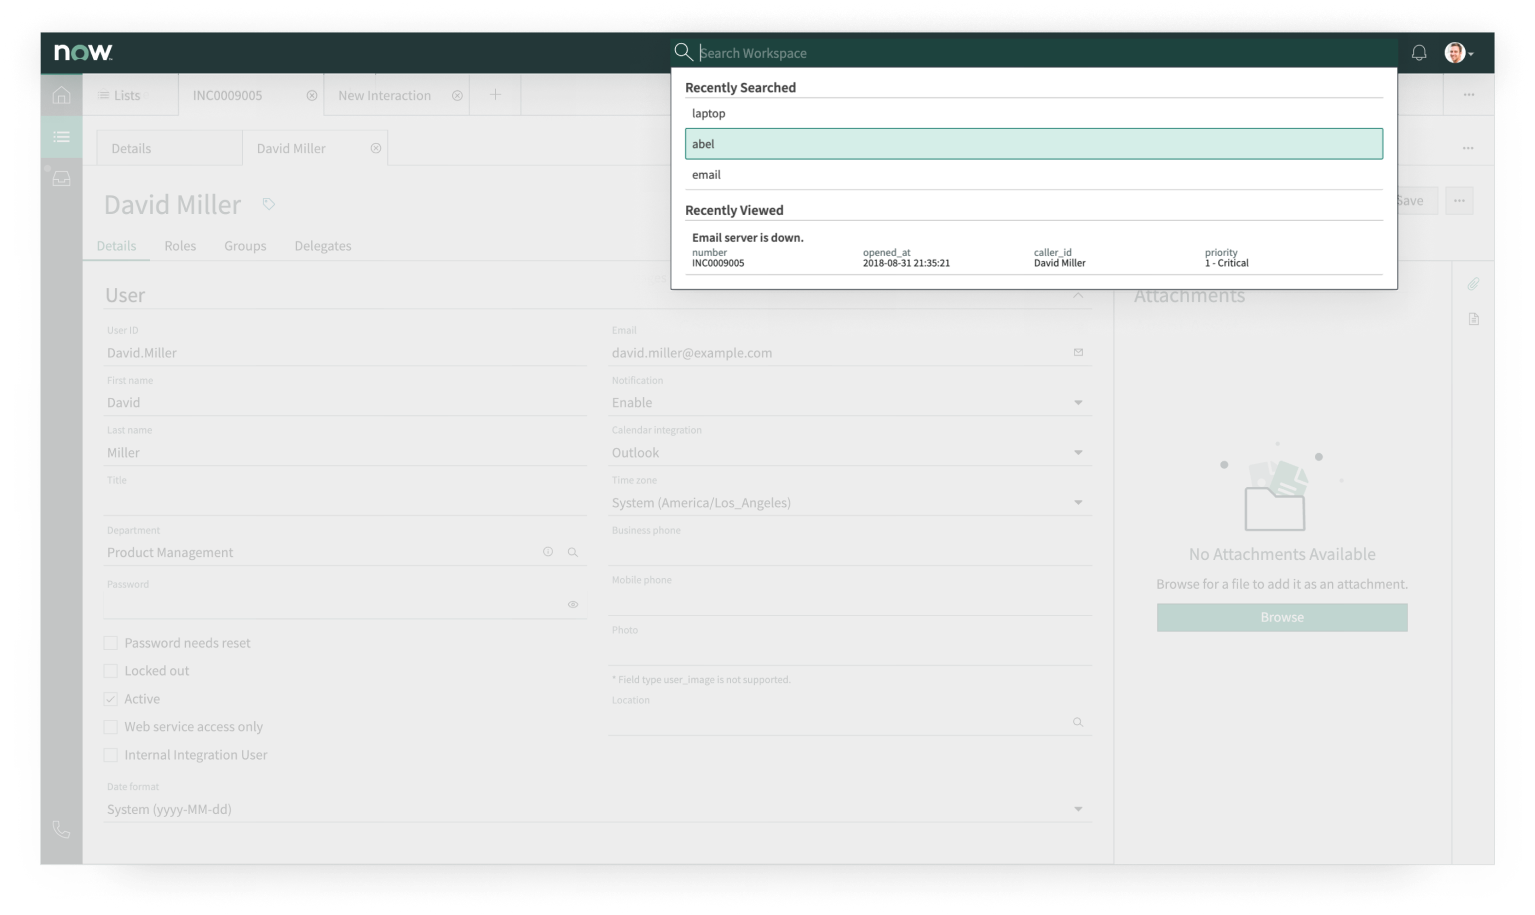Click the Home icon in left sidebar
The width and height of the screenshot is (1535, 915).
click(61, 95)
